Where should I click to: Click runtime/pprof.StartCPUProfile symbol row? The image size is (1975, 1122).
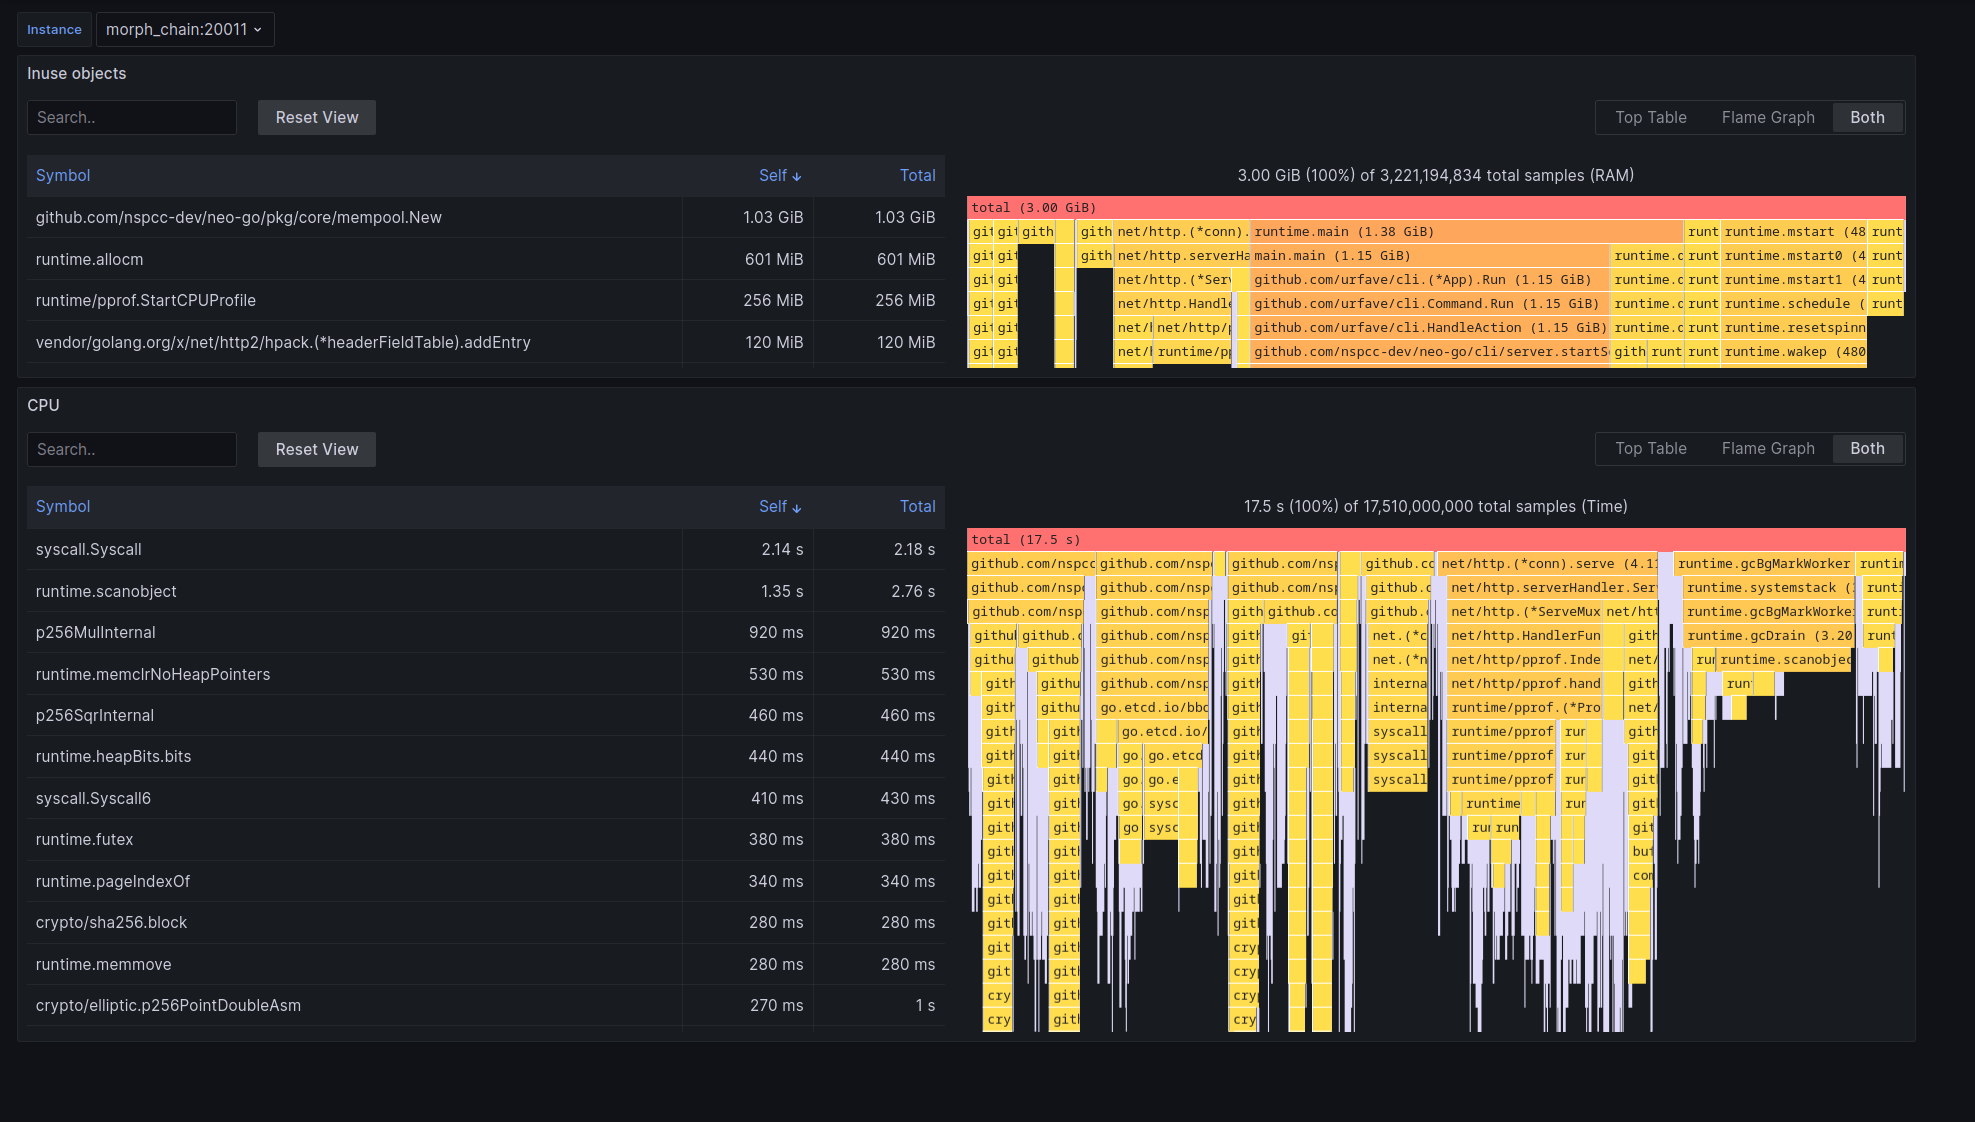click(x=485, y=300)
